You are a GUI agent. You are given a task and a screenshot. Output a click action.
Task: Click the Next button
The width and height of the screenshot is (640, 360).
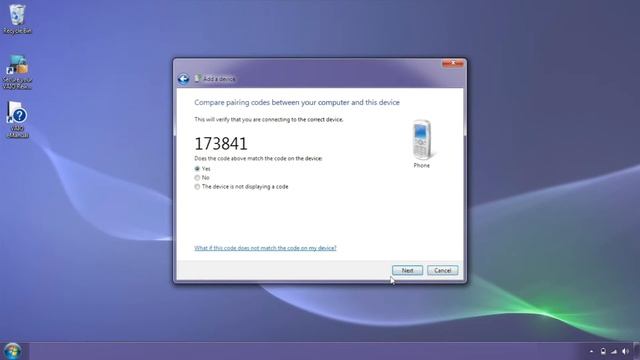coord(407,270)
